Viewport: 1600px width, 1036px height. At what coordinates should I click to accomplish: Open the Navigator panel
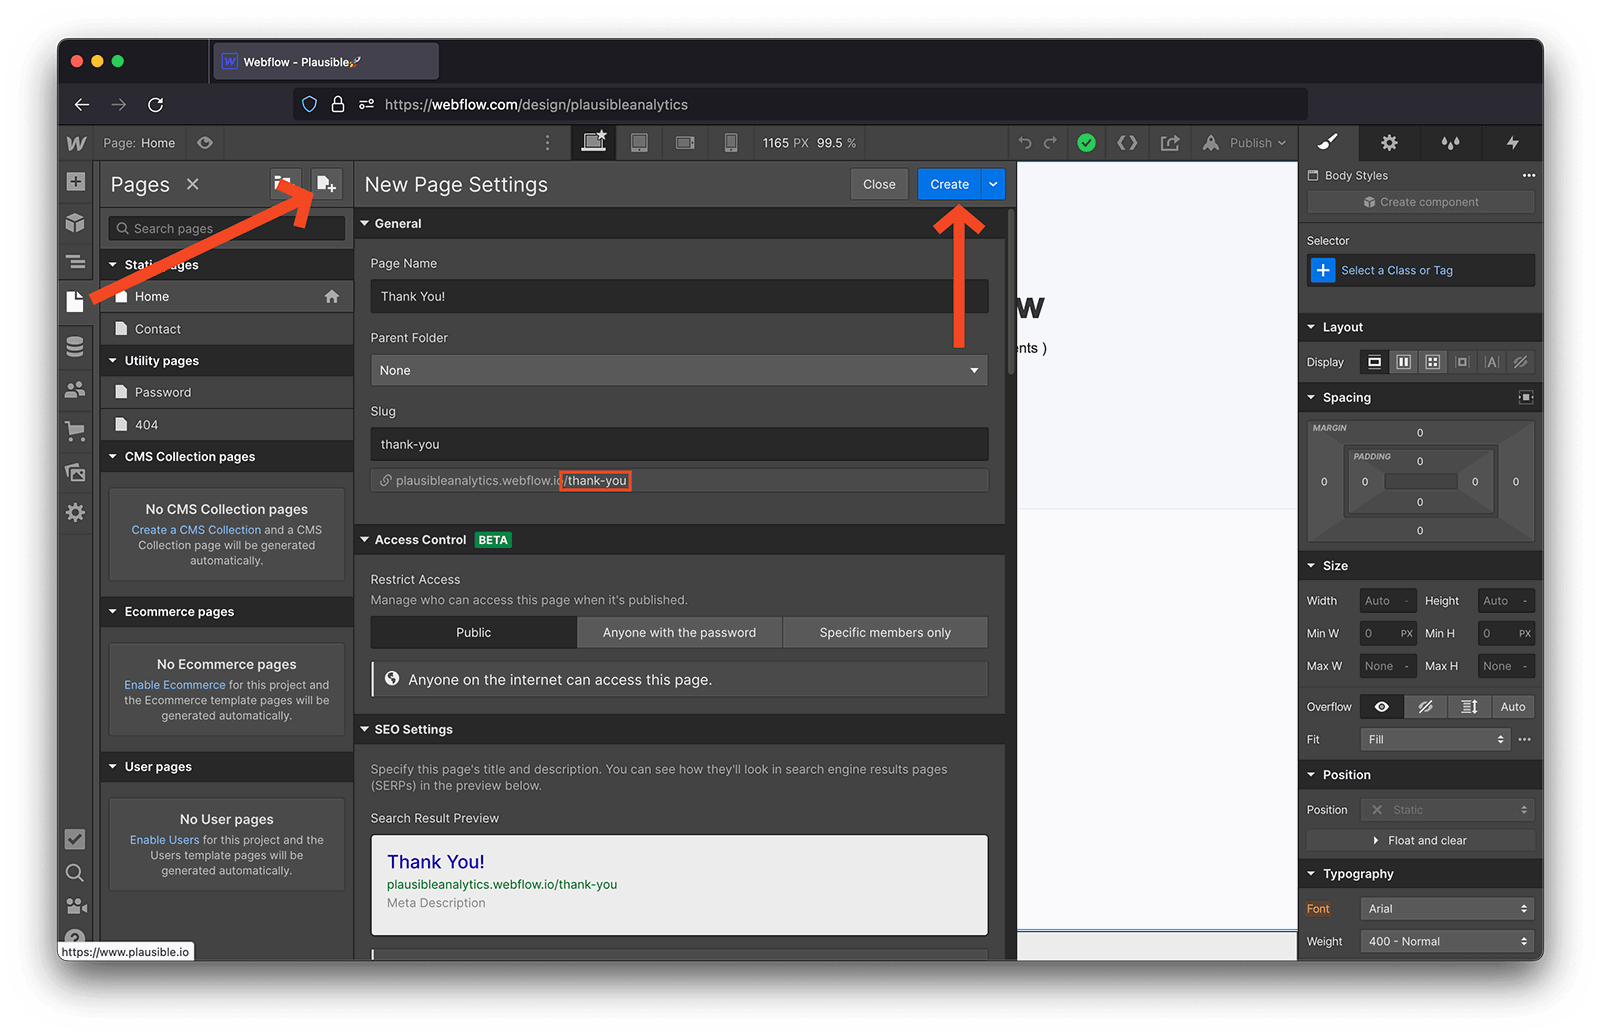coord(75,261)
